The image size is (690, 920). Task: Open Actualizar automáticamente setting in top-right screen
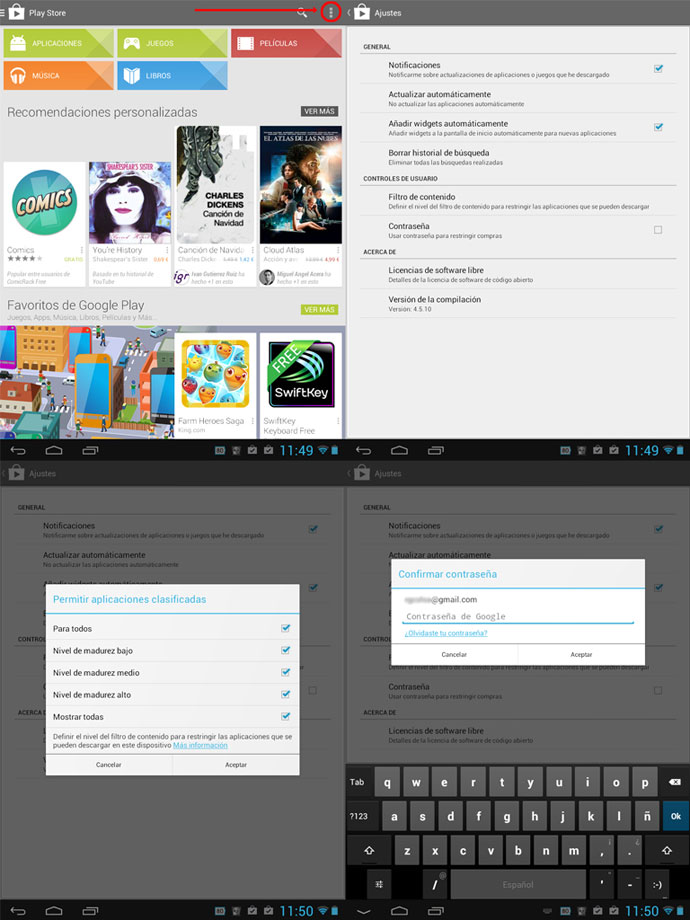tap(518, 99)
